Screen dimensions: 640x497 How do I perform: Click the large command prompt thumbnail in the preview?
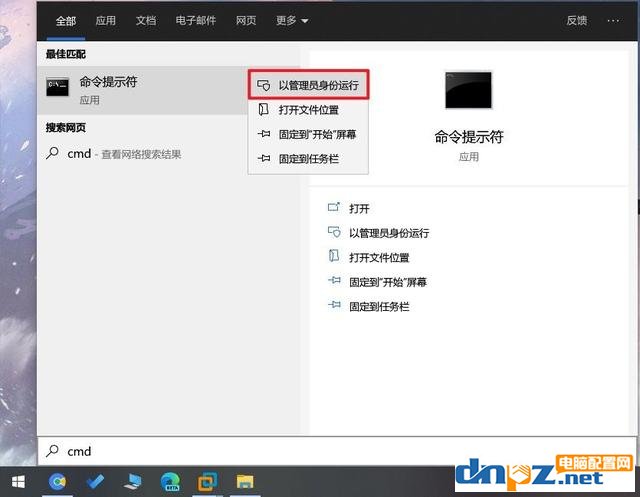468,90
